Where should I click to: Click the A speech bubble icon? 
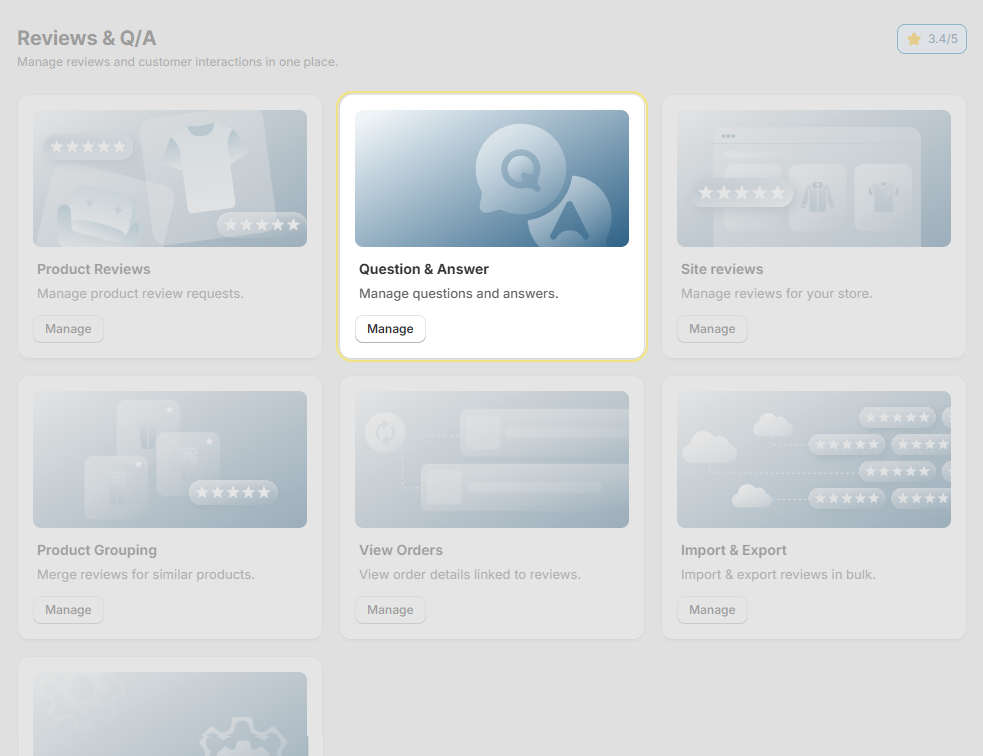(570, 215)
